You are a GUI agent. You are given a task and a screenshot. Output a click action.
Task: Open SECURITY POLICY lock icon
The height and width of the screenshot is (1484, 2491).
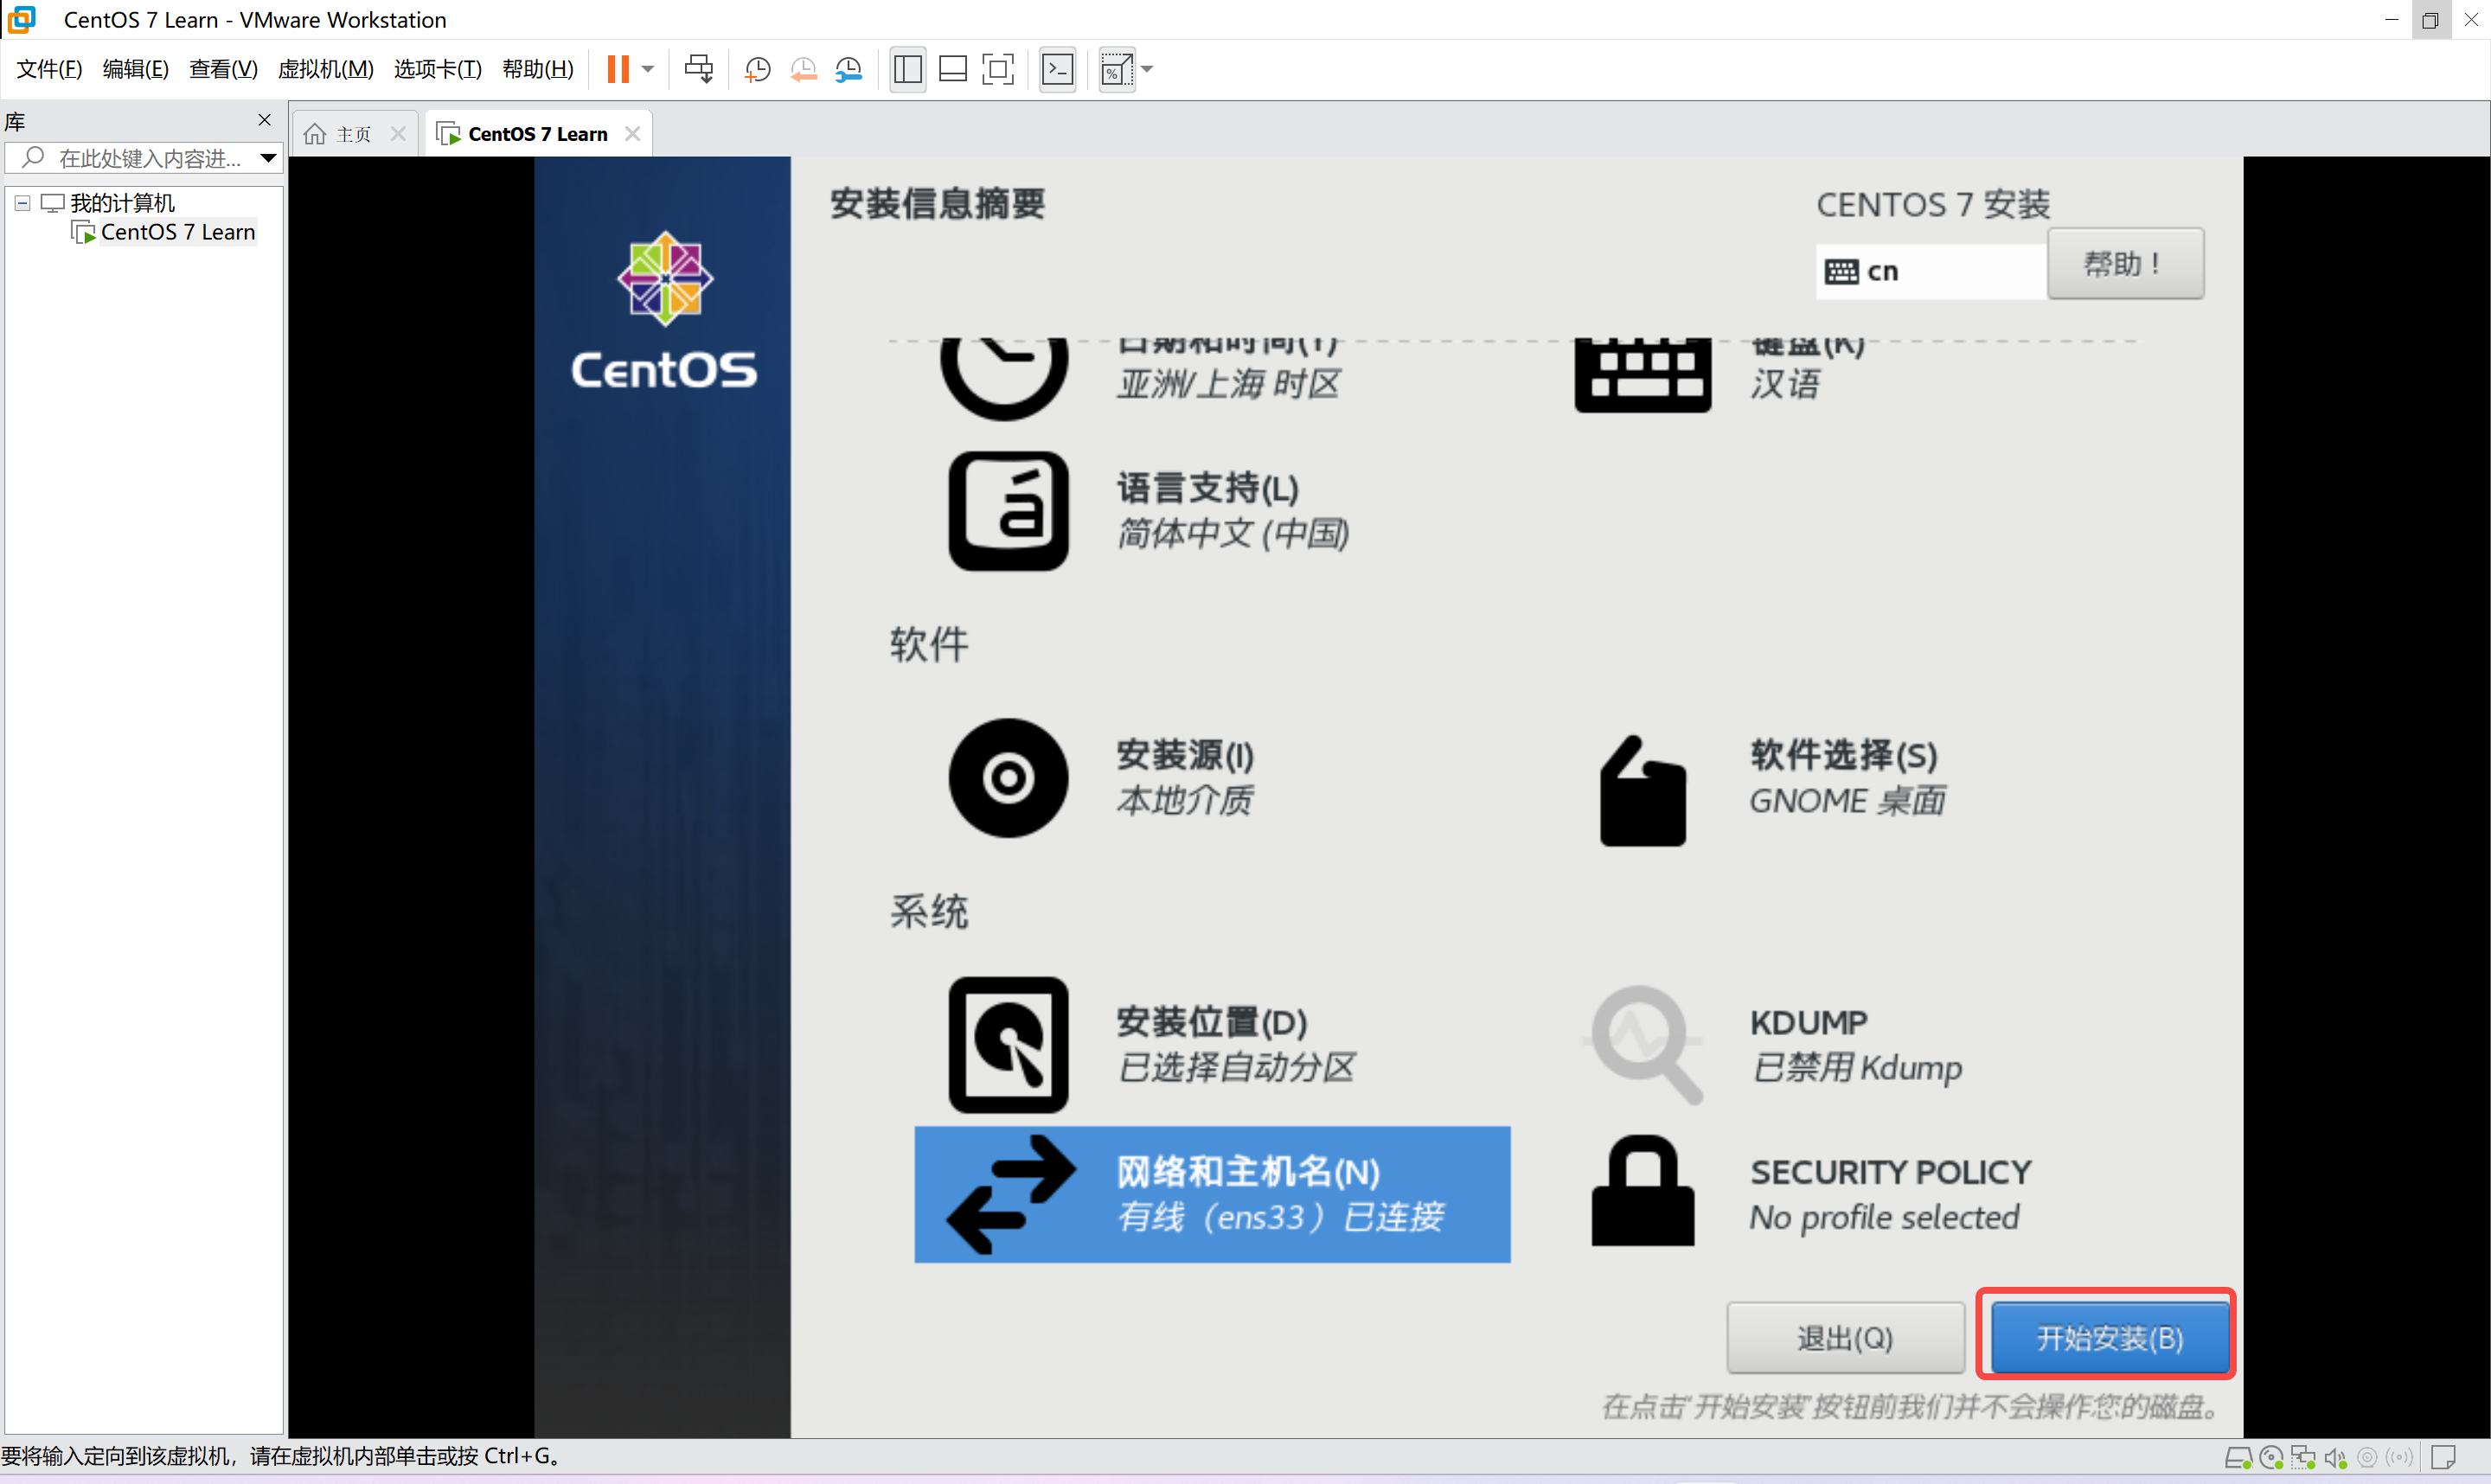(1642, 1190)
